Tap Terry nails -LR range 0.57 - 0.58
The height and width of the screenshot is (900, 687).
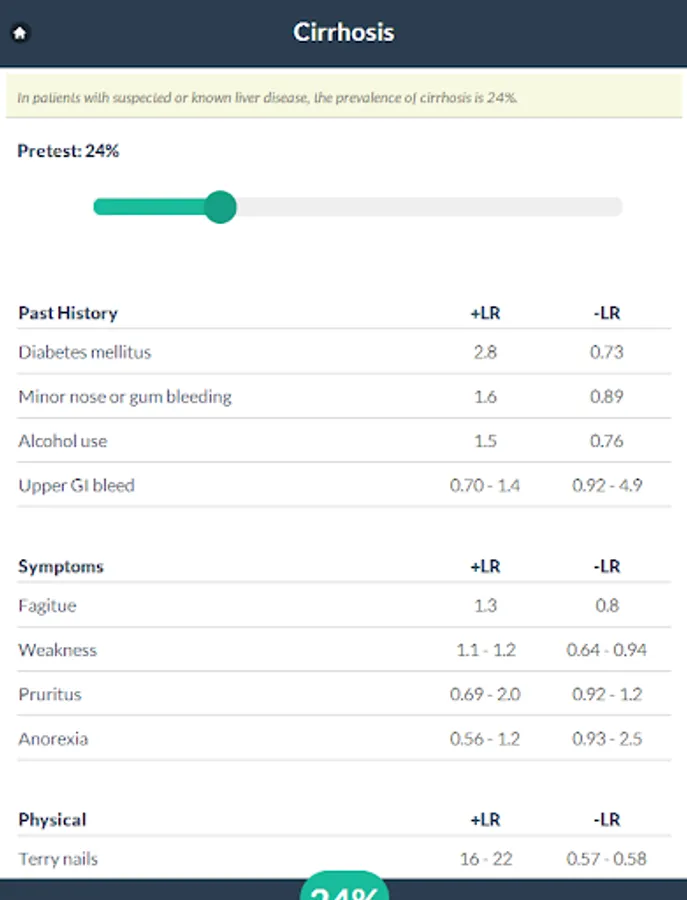pos(607,859)
